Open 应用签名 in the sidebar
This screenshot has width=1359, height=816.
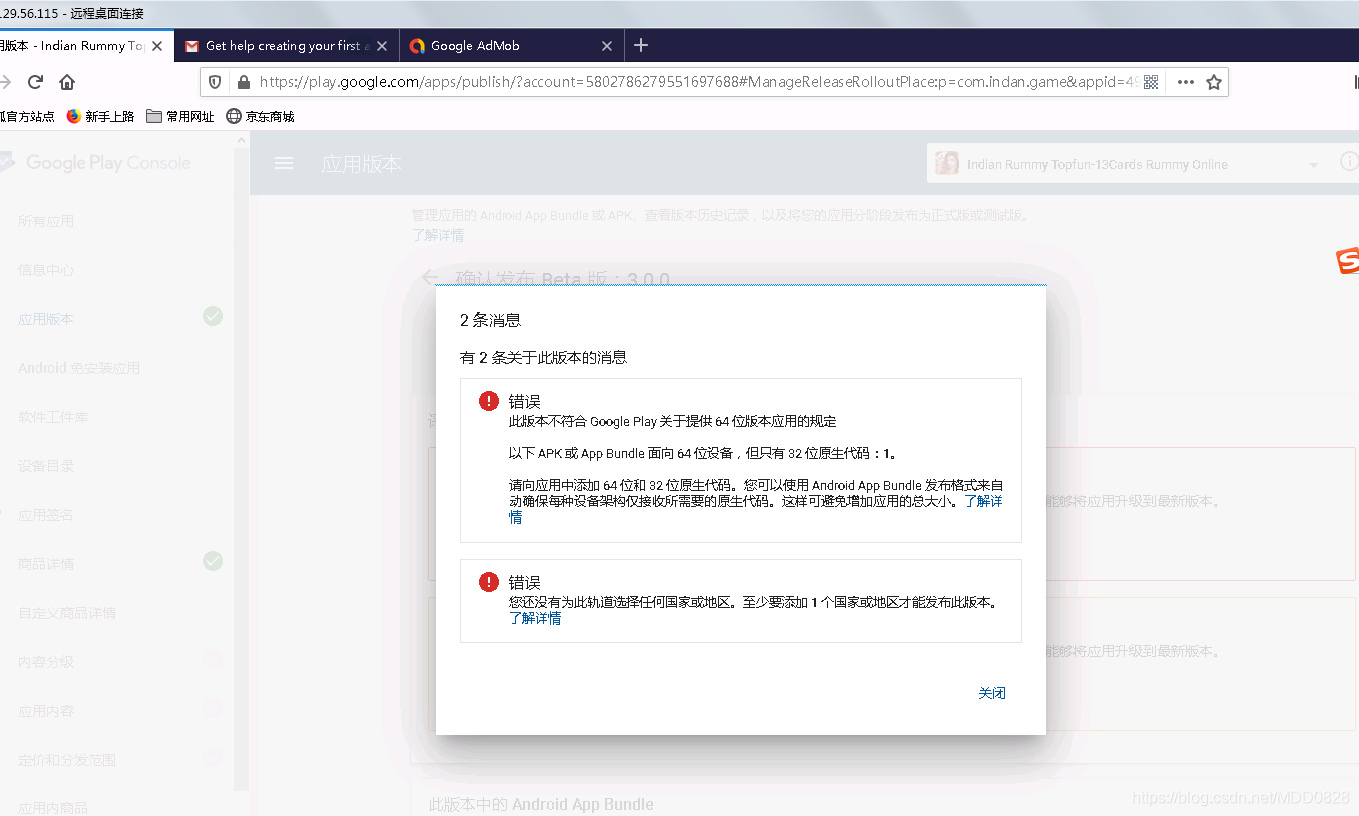tap(46, 515)
